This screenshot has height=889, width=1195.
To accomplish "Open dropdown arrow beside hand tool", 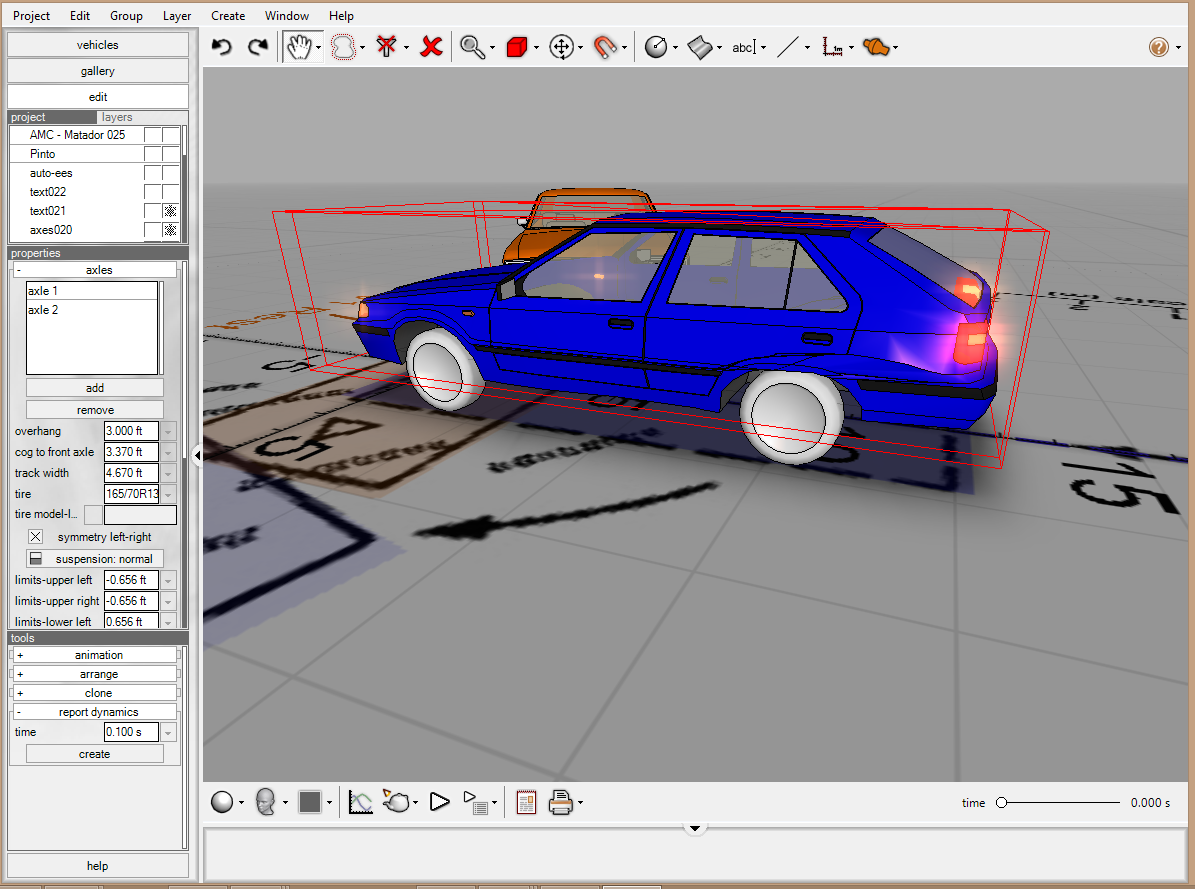I will (x=319, y=48).
